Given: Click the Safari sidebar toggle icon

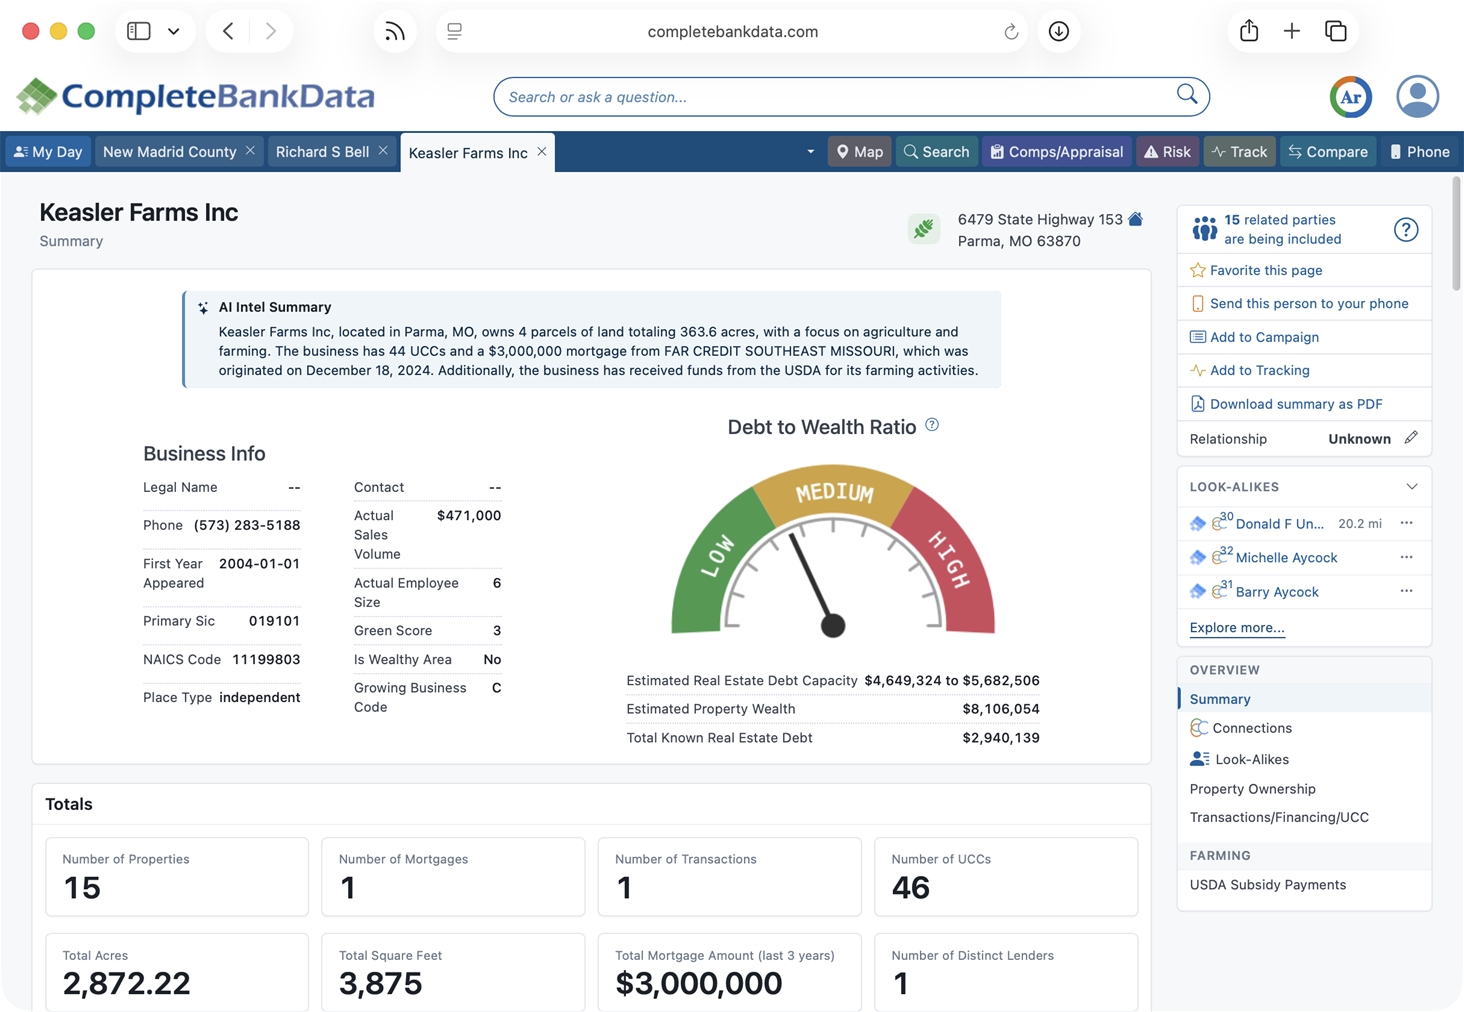Looking at the screenshot, I should pos(139,31).
